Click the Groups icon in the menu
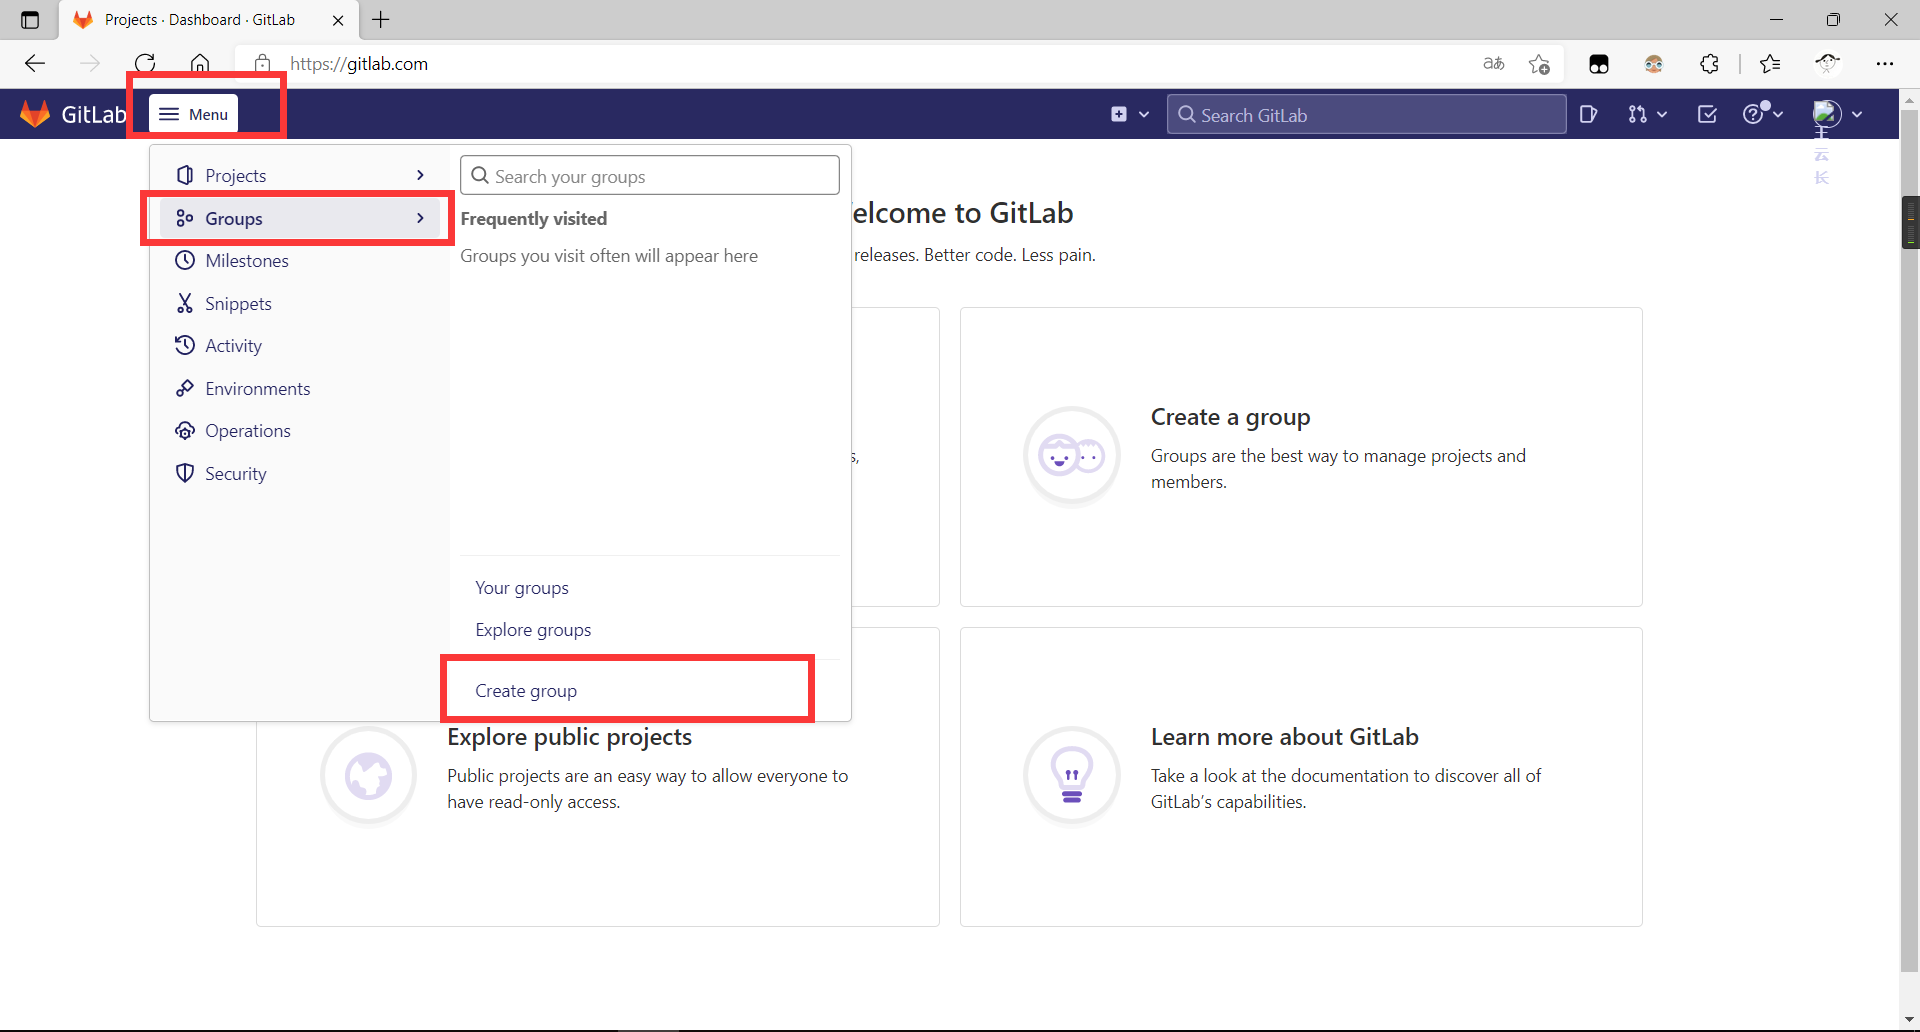1920x1032 pixels. point(185,218)
